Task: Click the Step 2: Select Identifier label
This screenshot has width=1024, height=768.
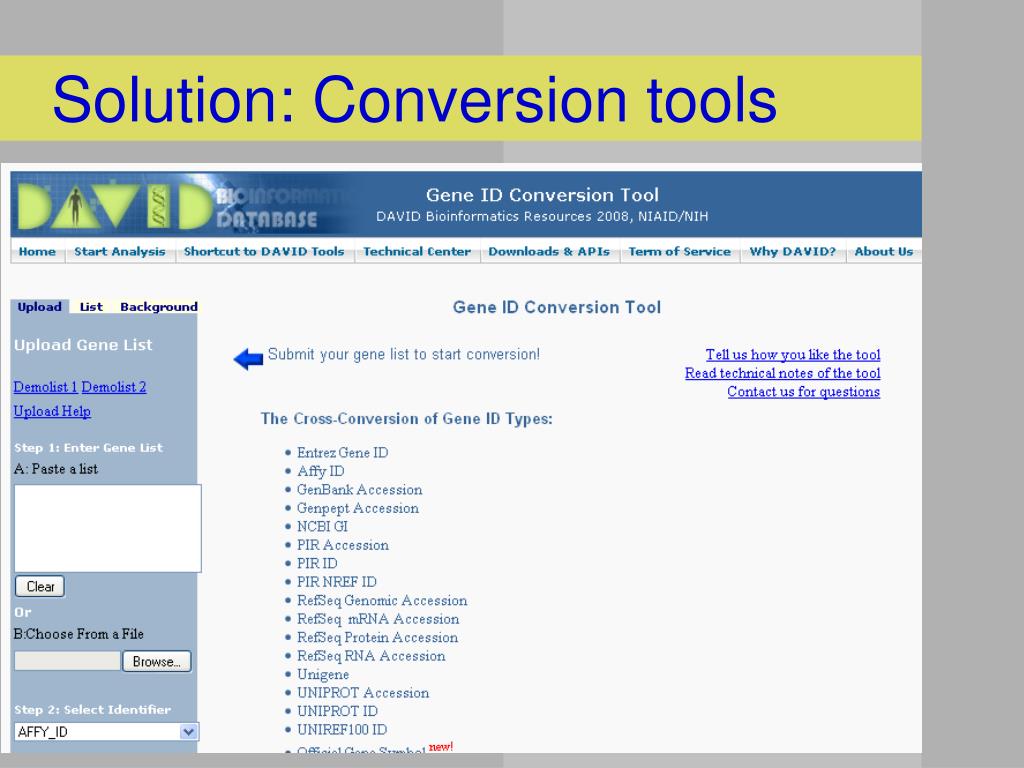Action: click(92, 710)
